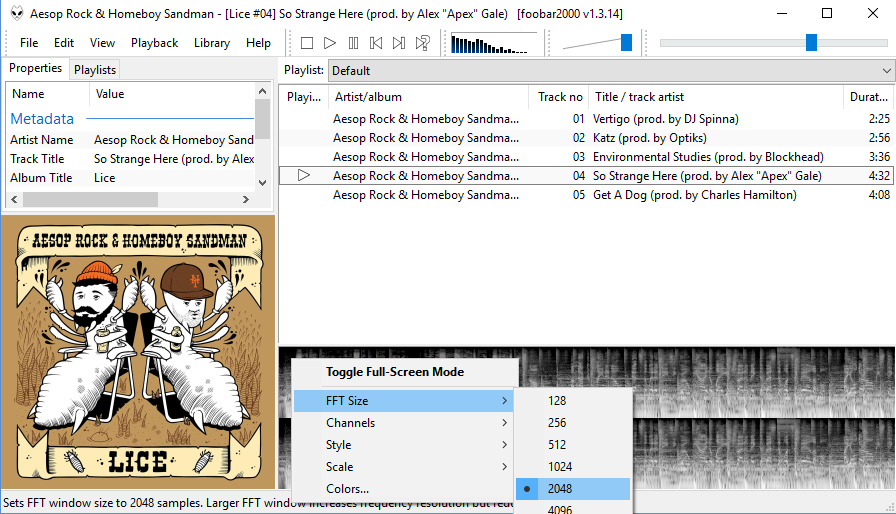This screenshot has width=896, height=514.
Task: Set FFT size to 256
Action: click(x=573, y=423)
